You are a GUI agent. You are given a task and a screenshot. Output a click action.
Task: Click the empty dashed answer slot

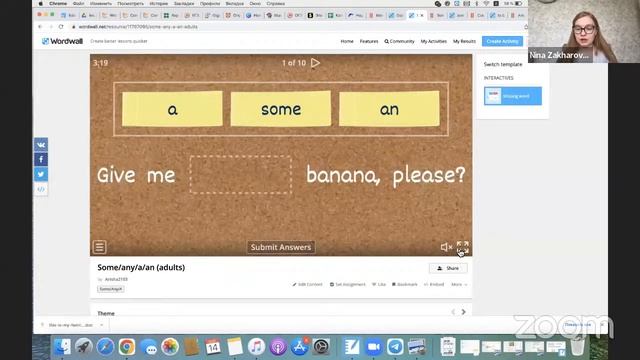coord(240,175)
